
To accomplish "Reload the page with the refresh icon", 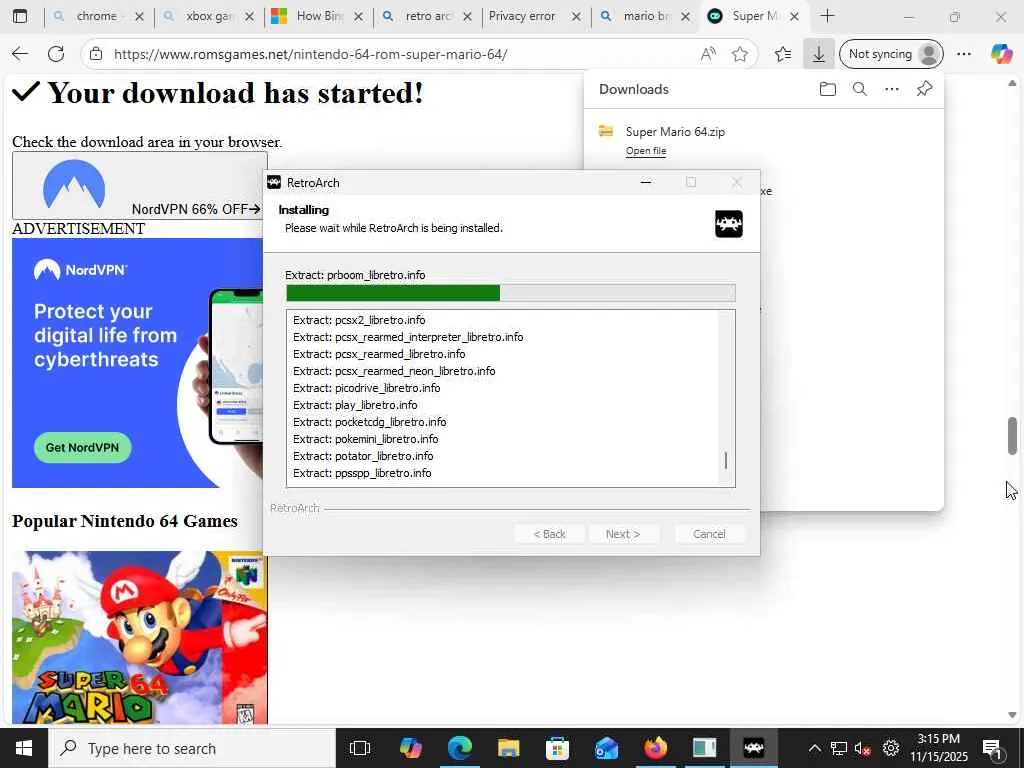I will pos(56,54).
